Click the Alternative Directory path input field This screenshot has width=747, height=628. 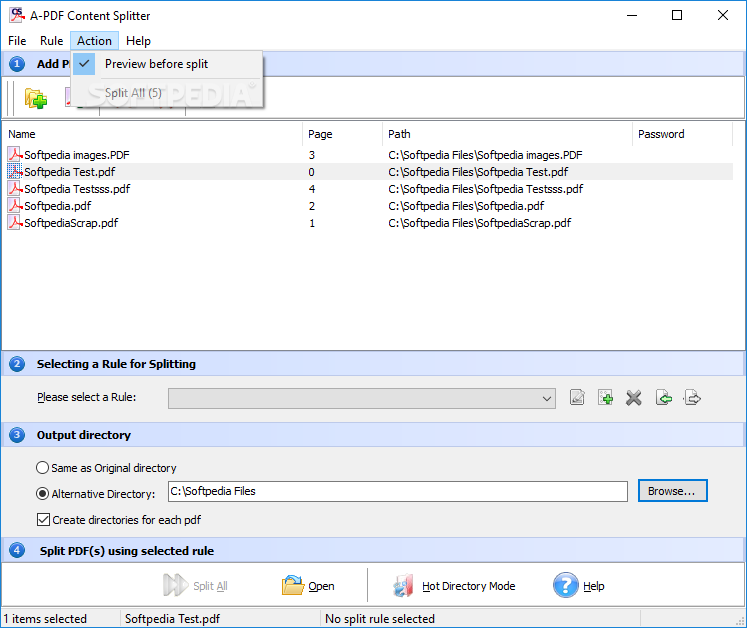[x=397, y=491]
